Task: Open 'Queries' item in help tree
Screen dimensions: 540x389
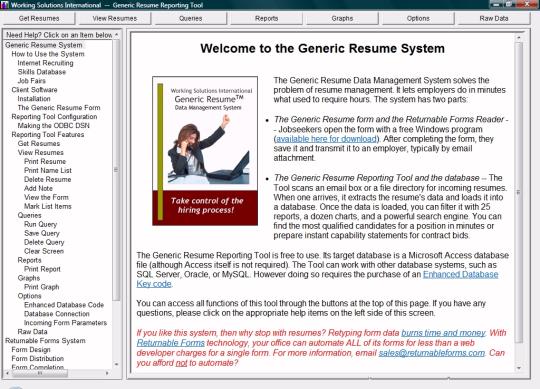Action: pyautogui.click(x=29, y=215)
